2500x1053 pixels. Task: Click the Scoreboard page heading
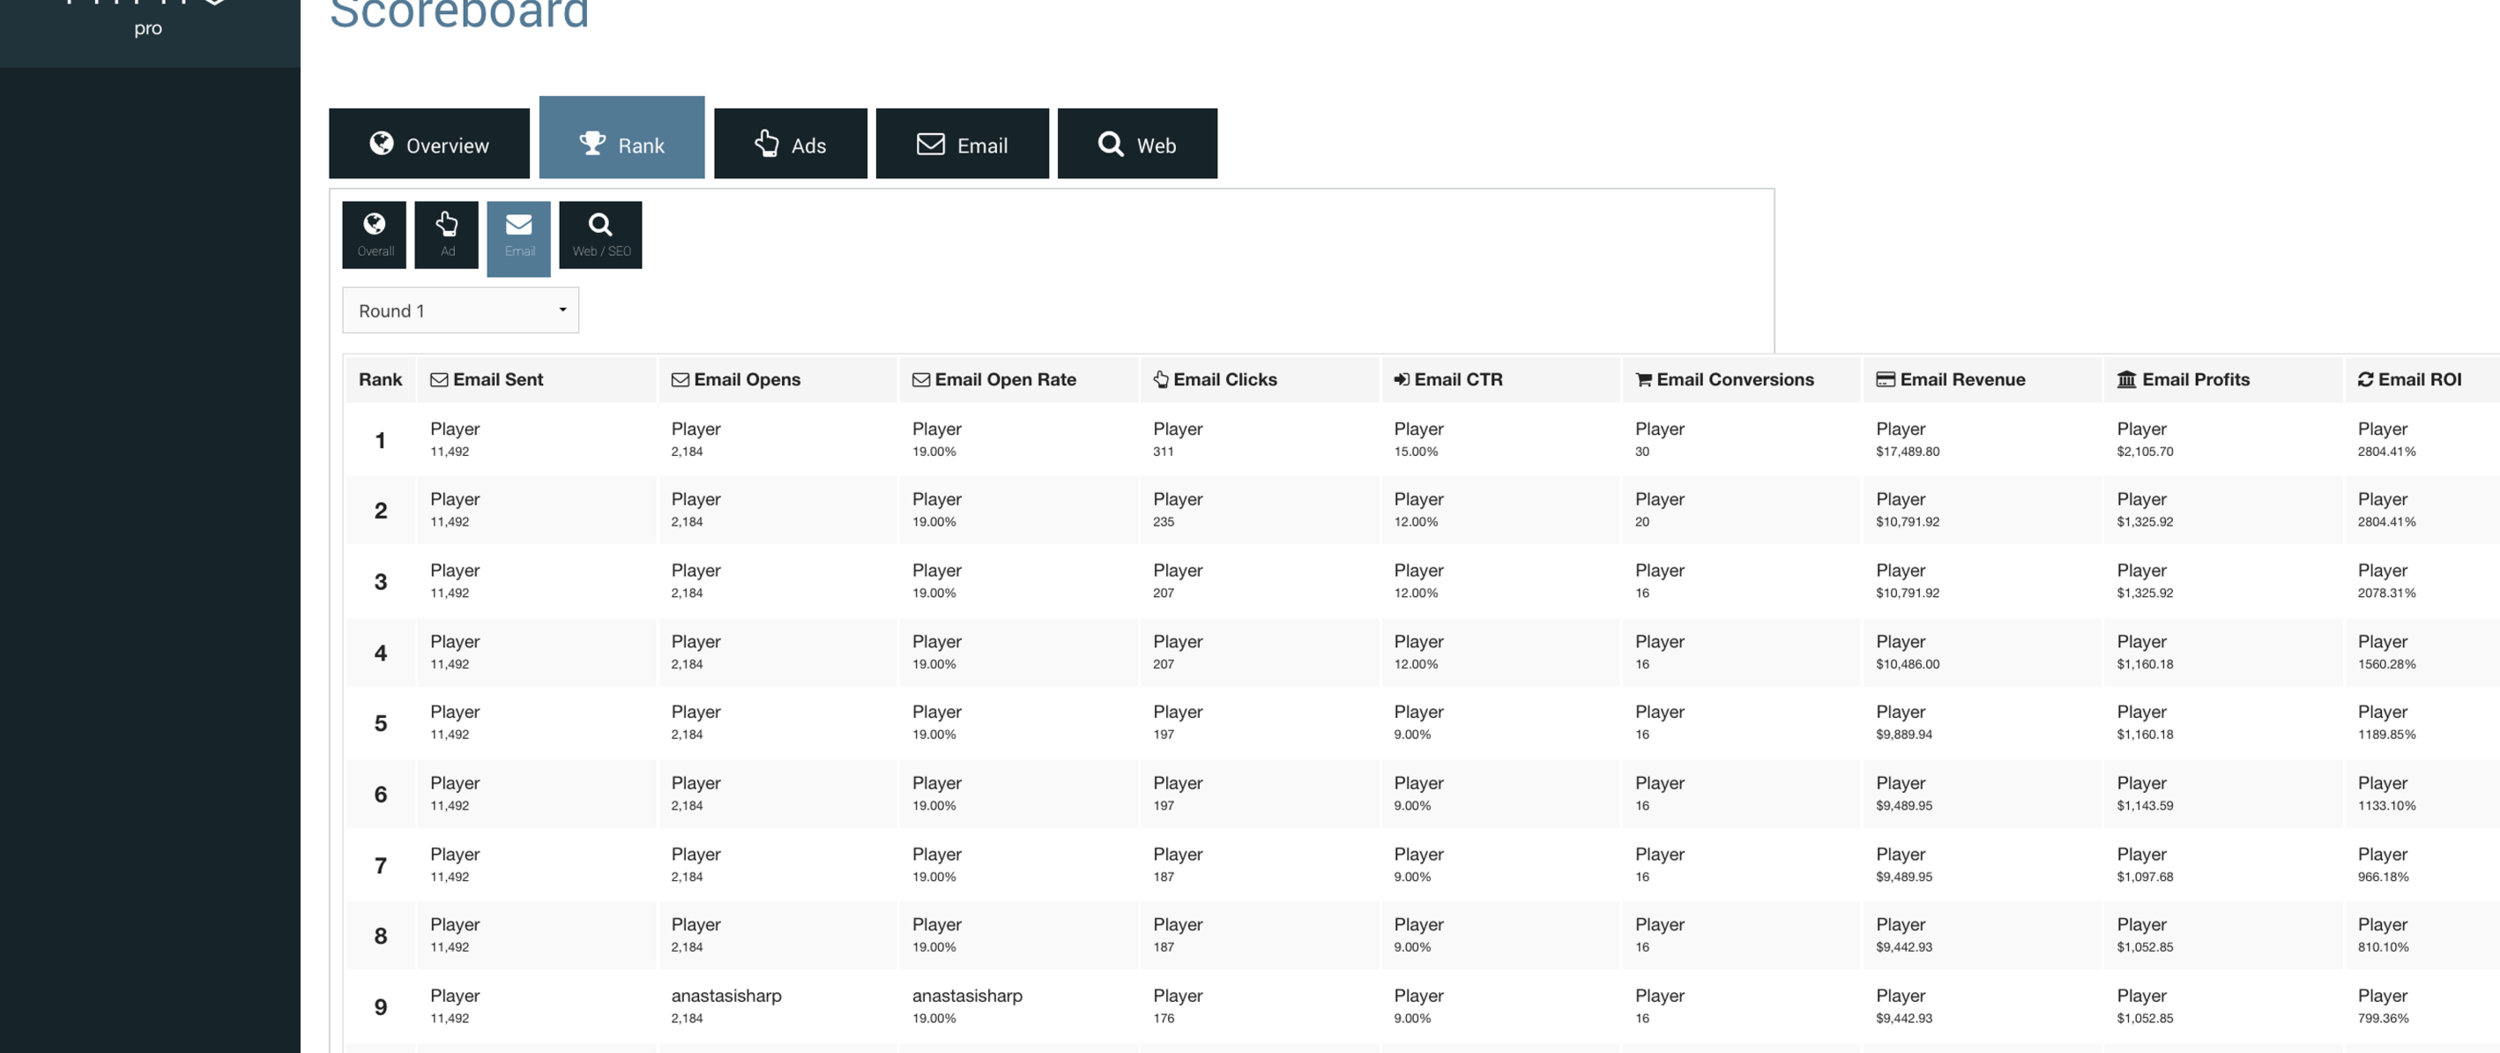tap(459, 14)
